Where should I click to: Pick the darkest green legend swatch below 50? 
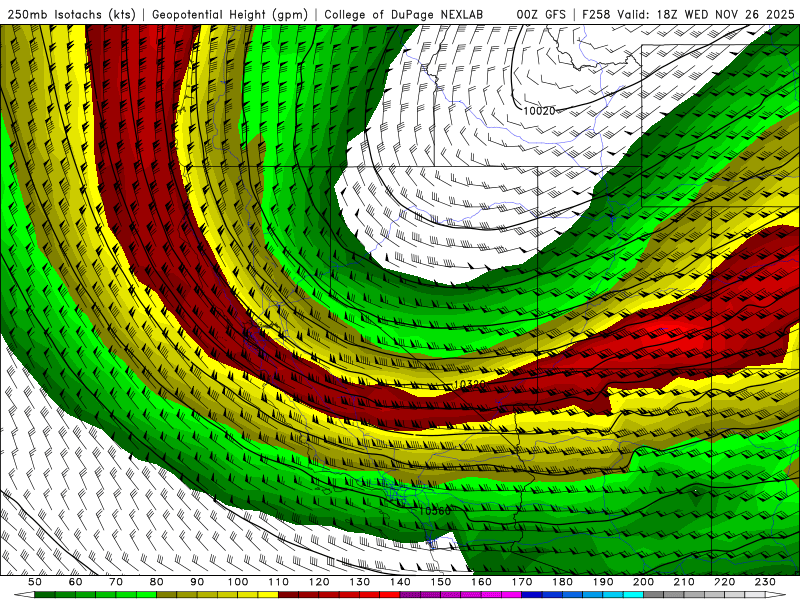click(45, 595)
